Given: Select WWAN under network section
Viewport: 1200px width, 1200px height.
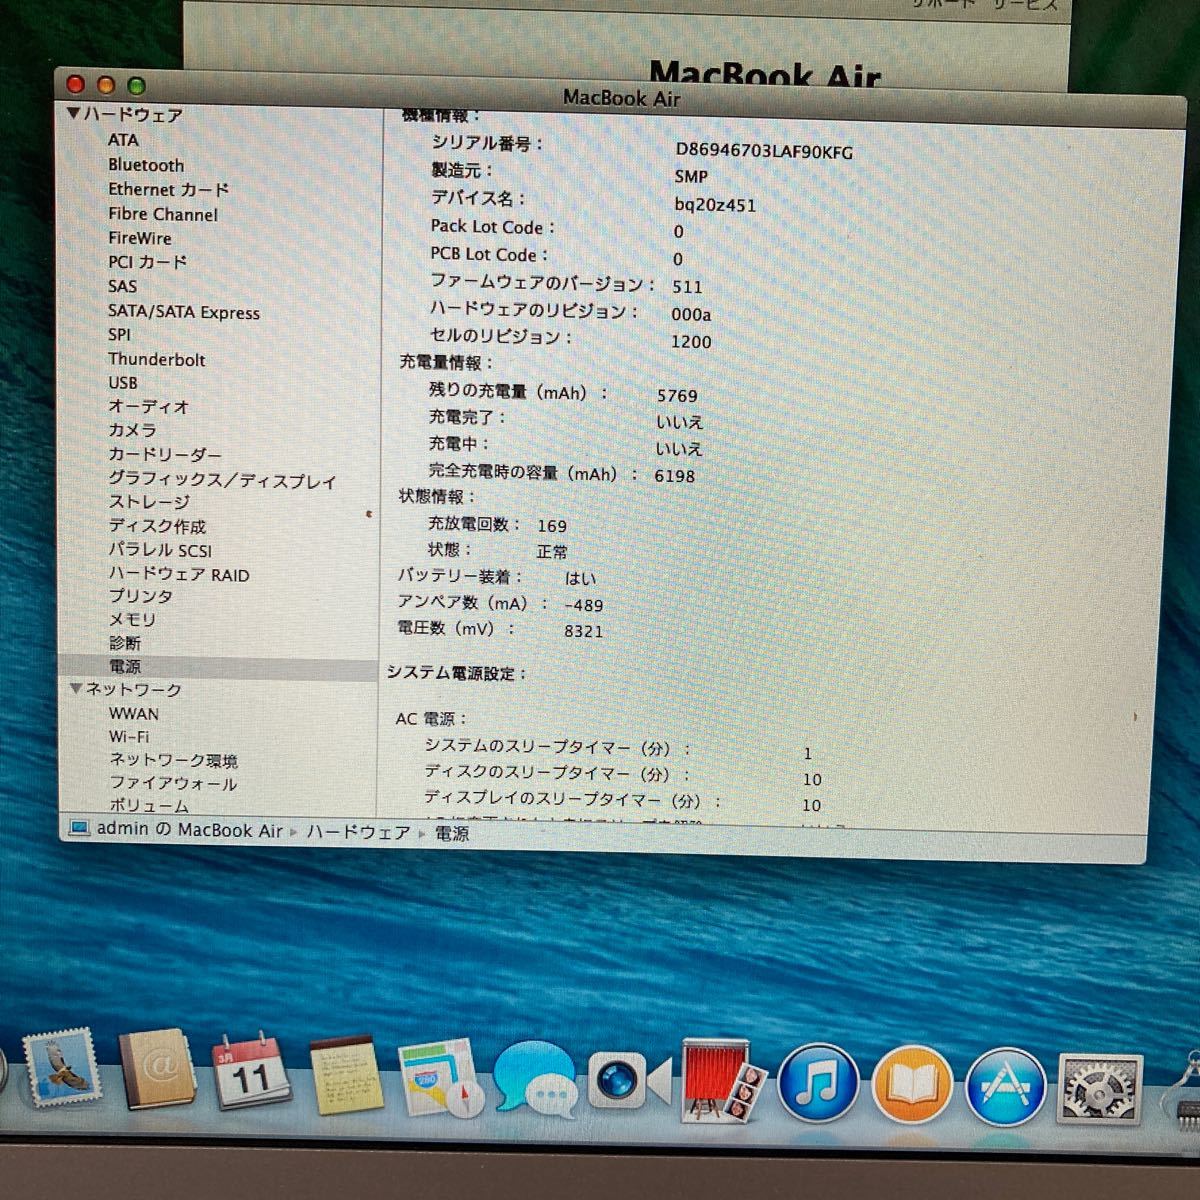Looking at the screenshot, I should pyautogui.click(x=133, y=714).
